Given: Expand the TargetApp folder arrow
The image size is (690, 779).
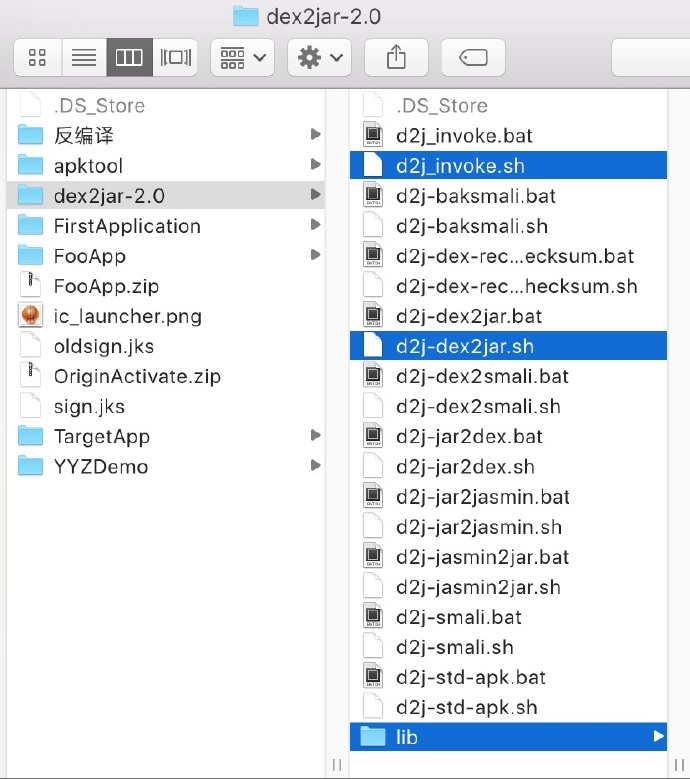Looking at the screenshot, I should [x=315, y=435].
